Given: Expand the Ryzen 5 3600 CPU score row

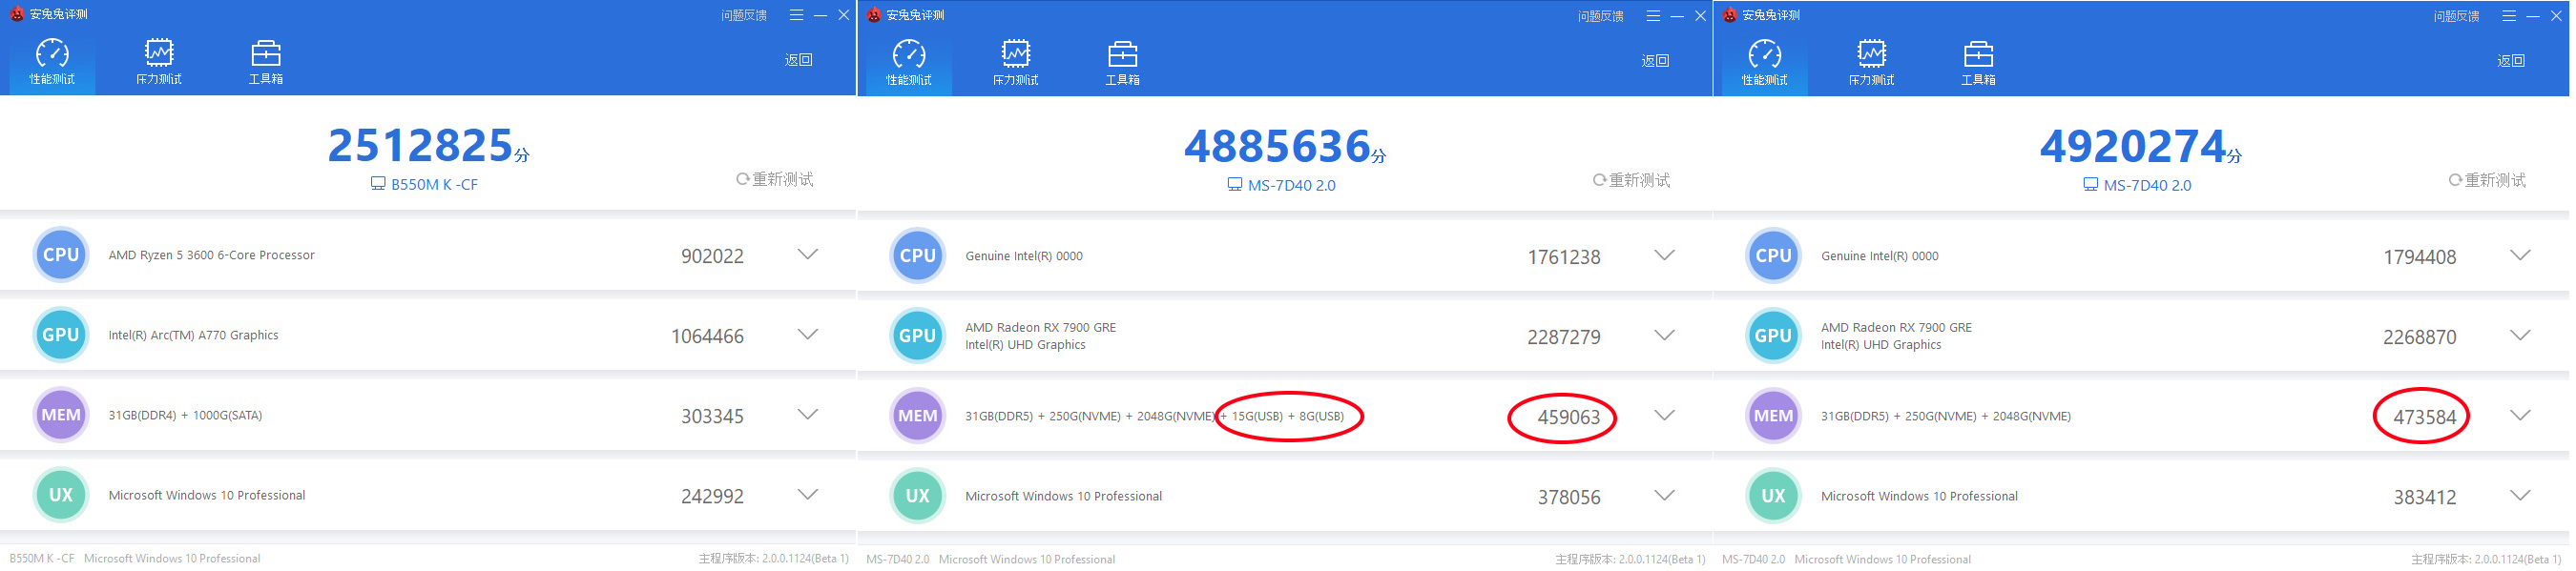Looking at the screenshot, I should [x=808, y=254].
